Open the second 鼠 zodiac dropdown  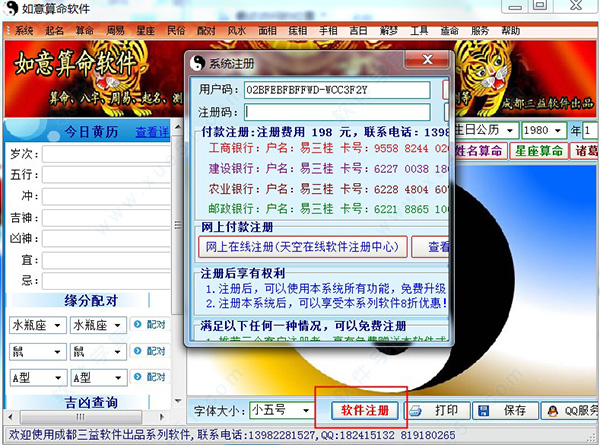98,352
